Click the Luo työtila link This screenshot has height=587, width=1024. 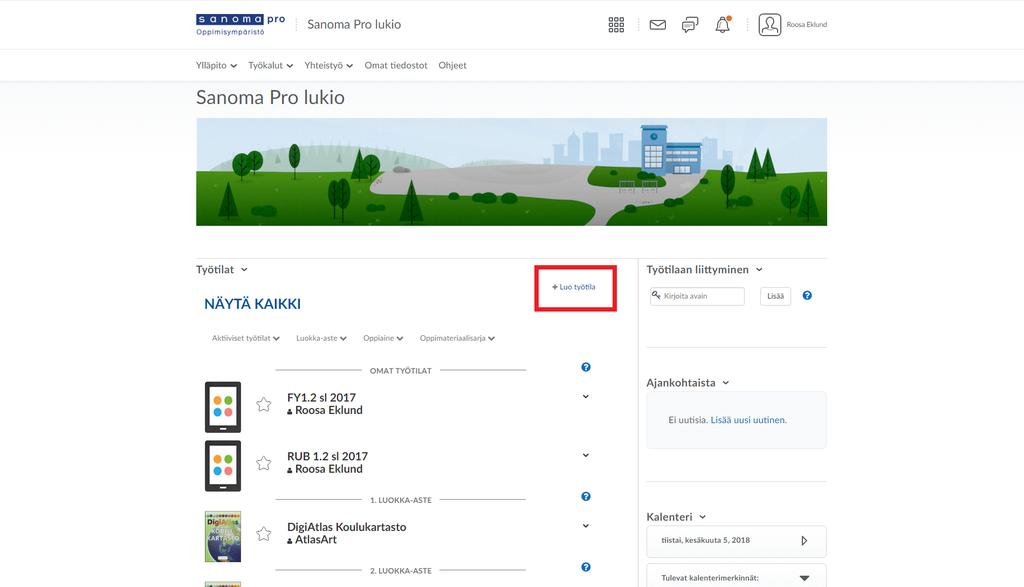coord(574,287)
